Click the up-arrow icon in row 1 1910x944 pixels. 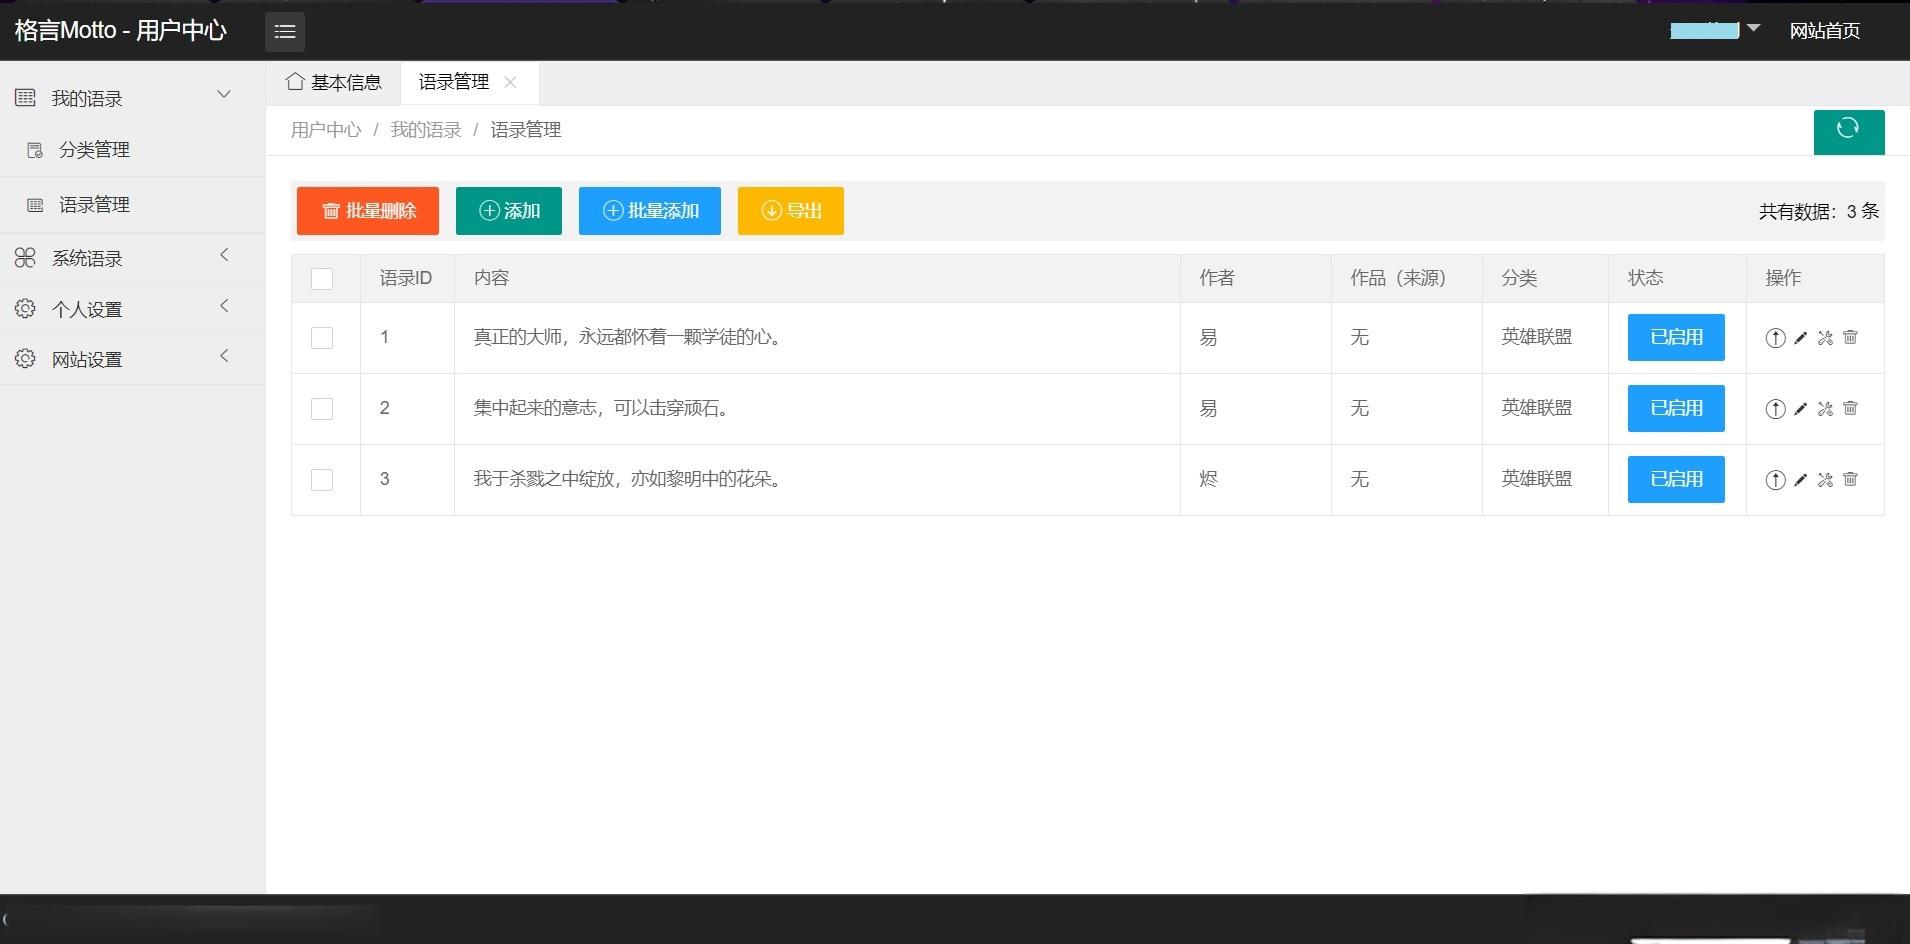point(1775,338)
